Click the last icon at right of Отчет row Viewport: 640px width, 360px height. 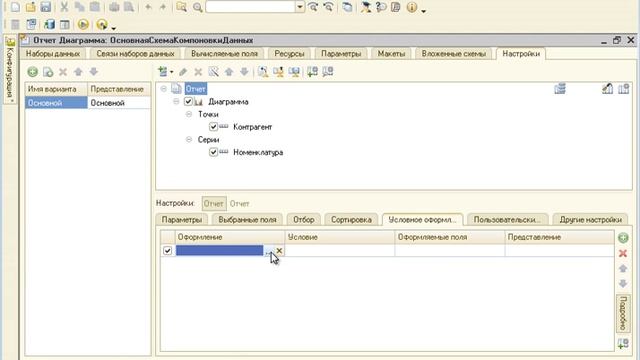coord(623,89)
